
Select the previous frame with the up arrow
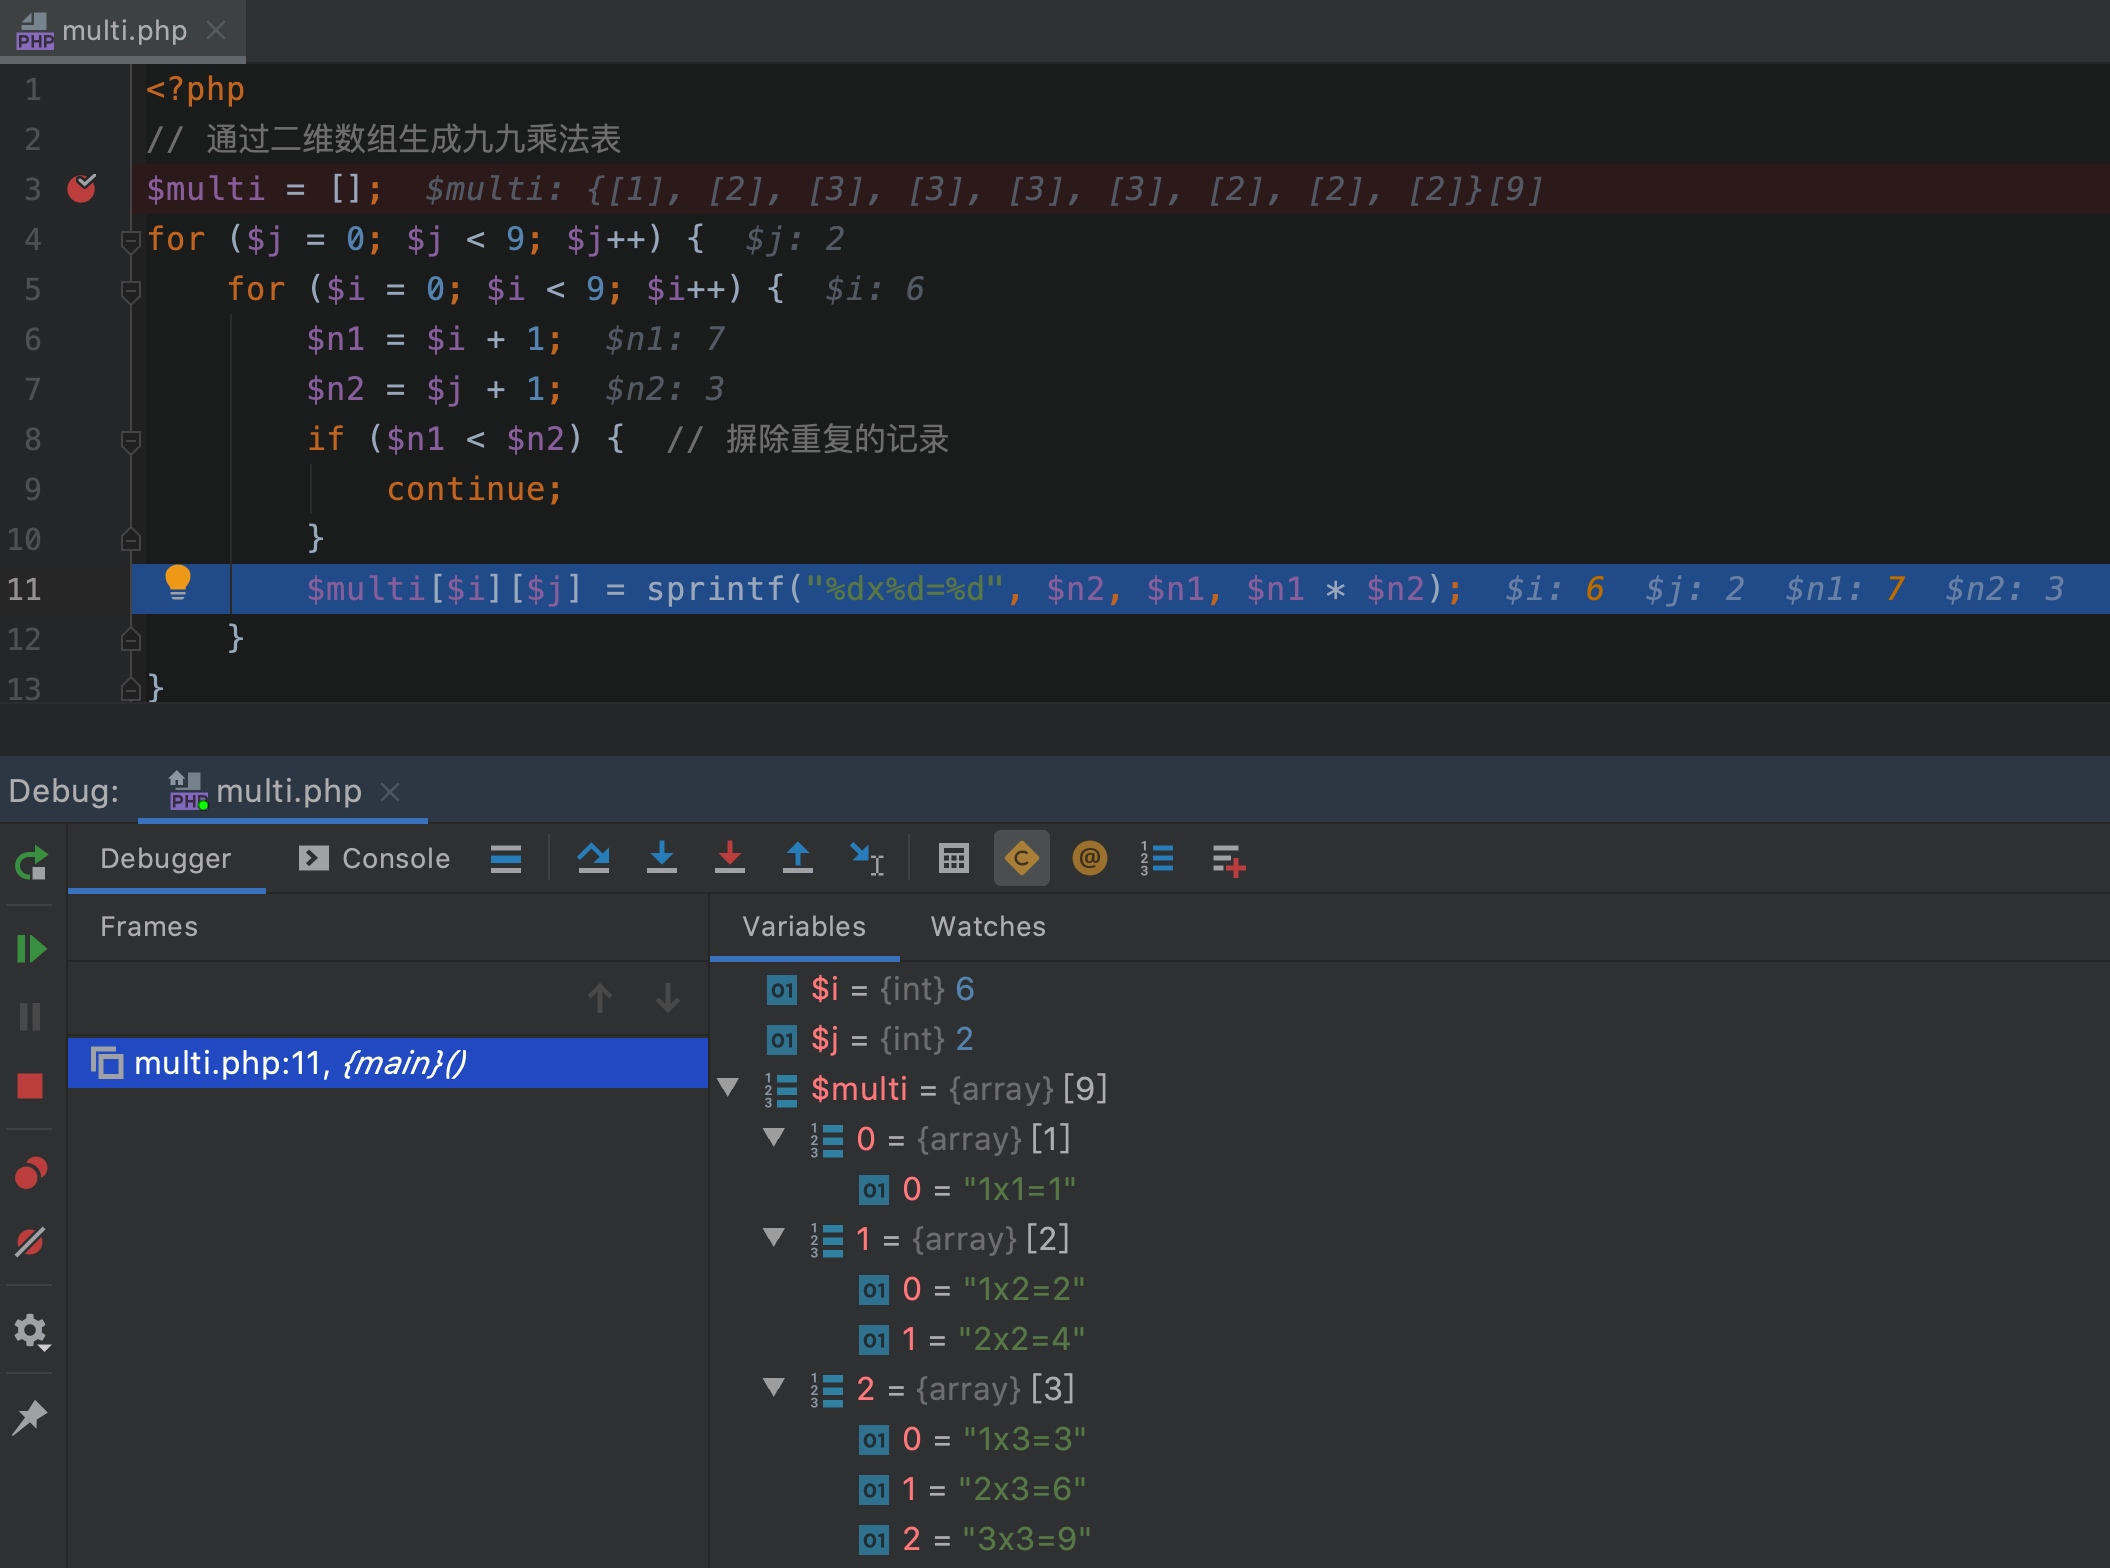(x=600, y=997)
